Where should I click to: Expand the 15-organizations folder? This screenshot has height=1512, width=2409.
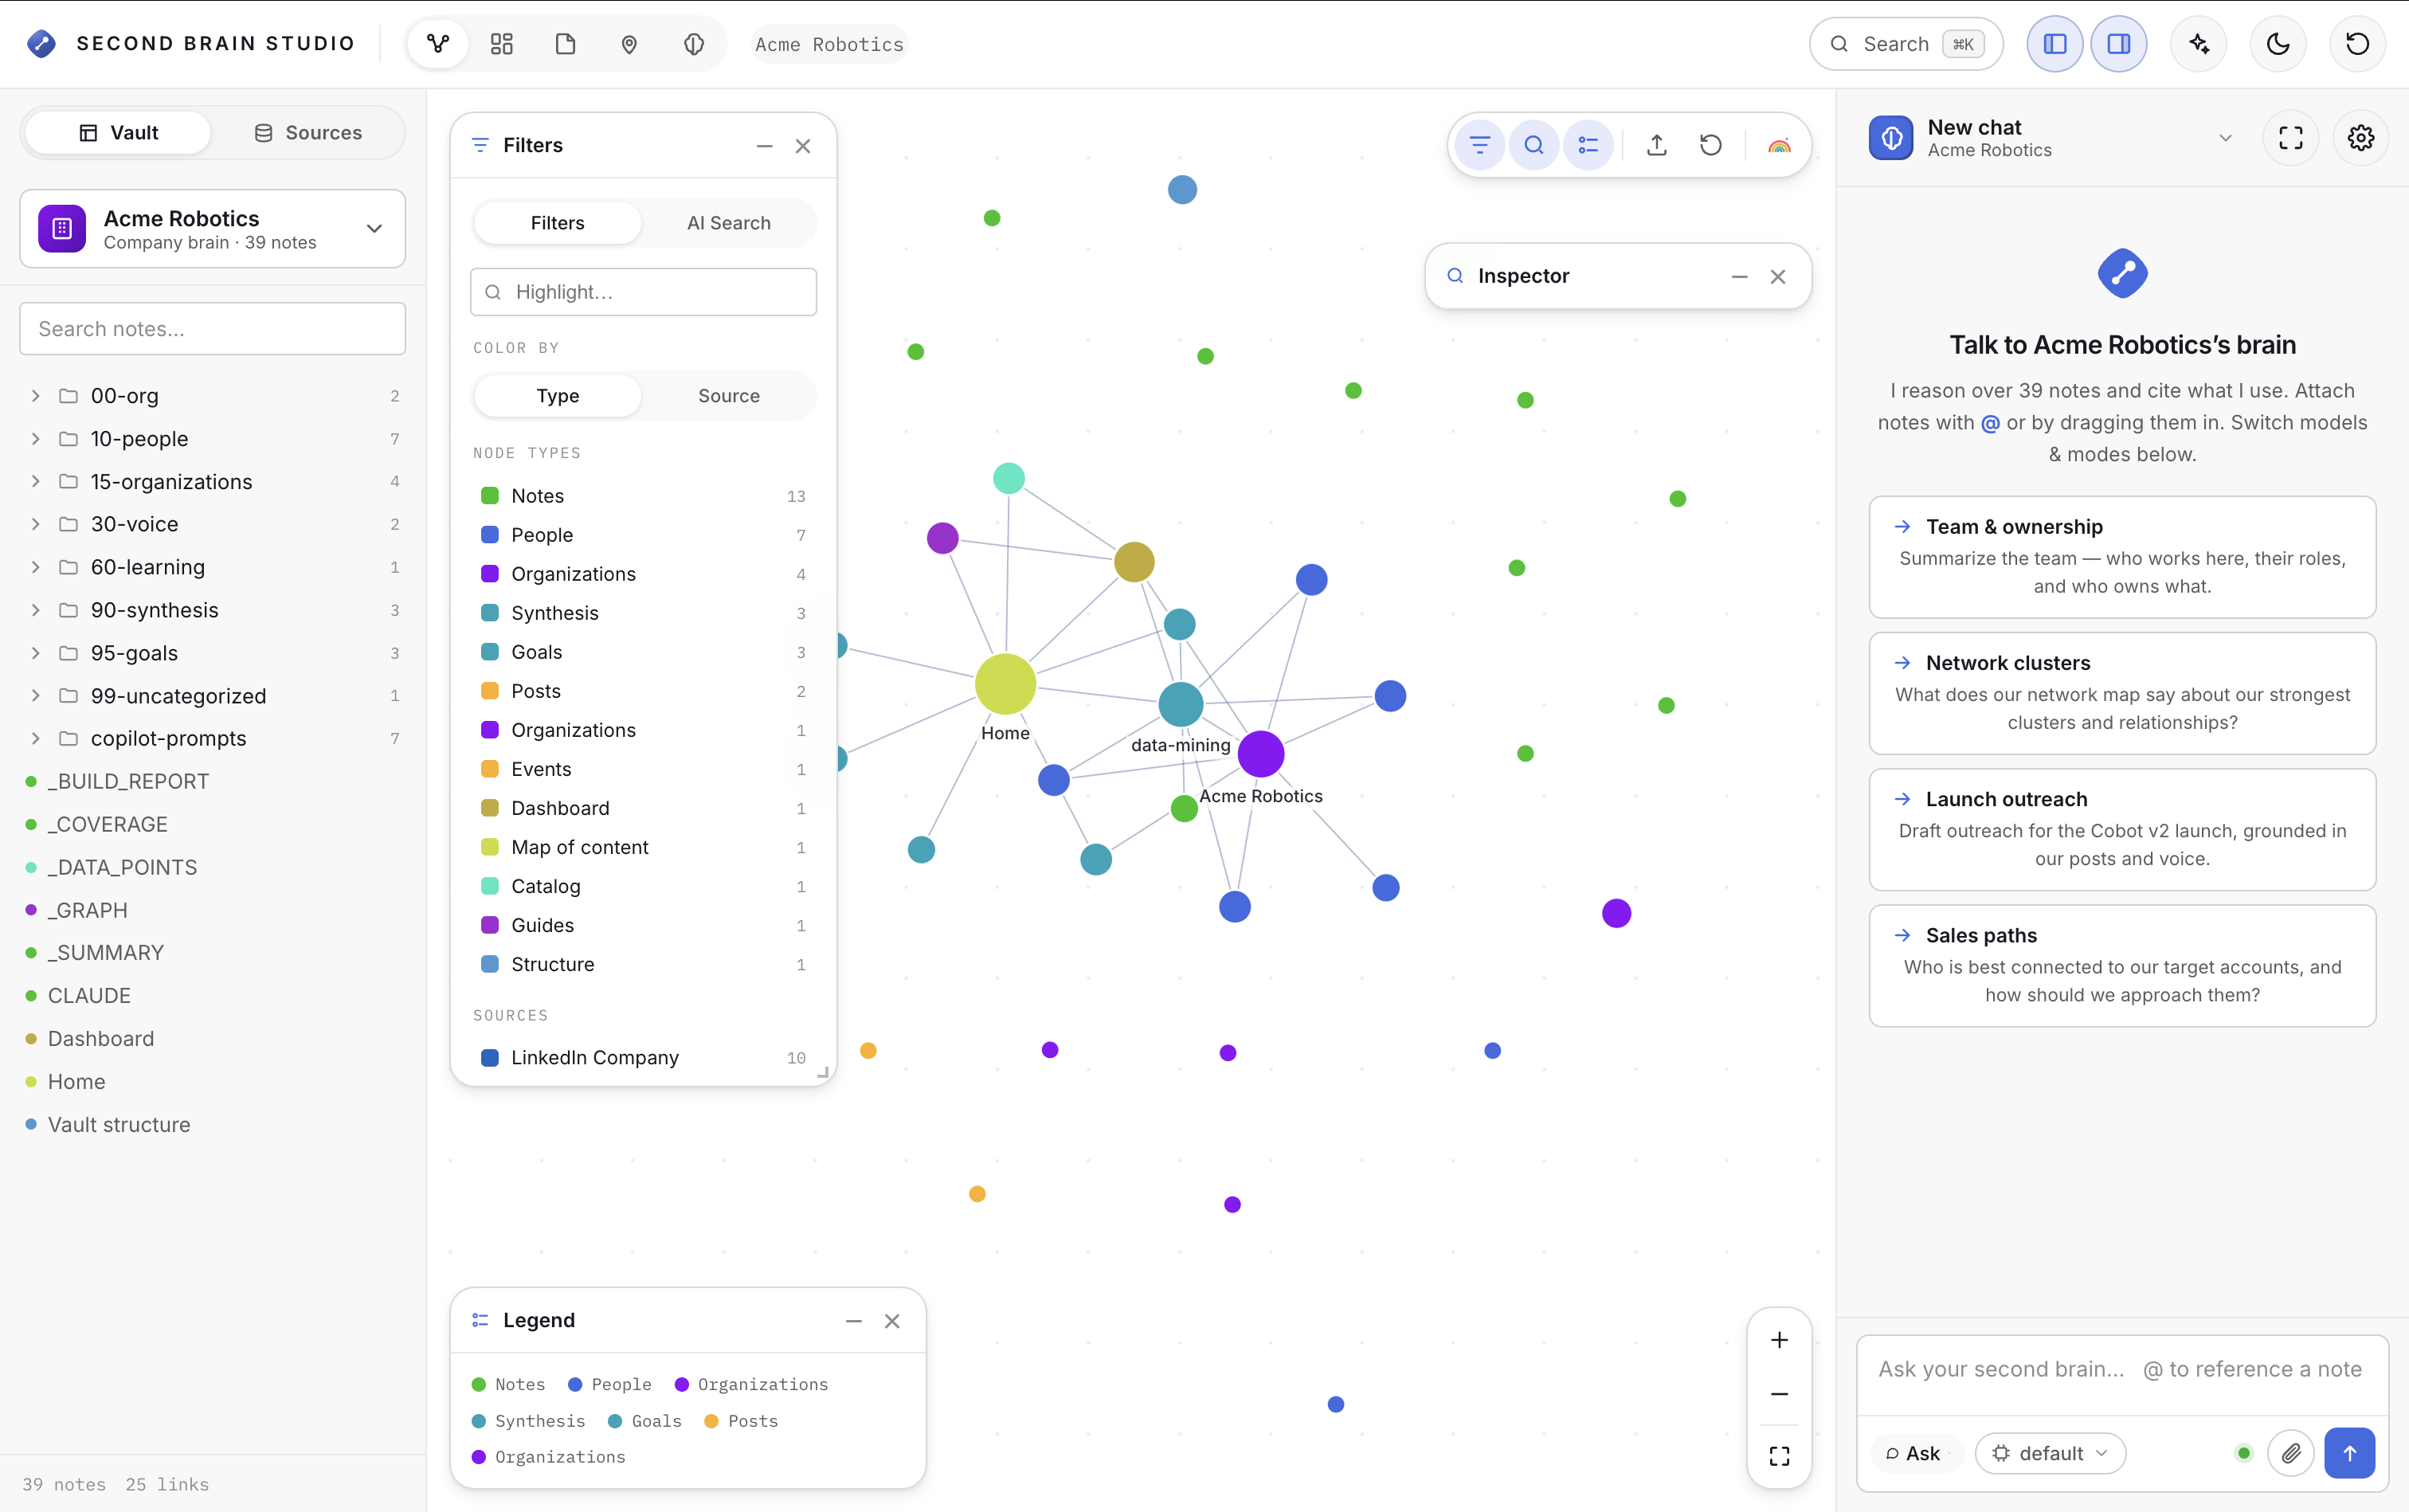point(213,482)
